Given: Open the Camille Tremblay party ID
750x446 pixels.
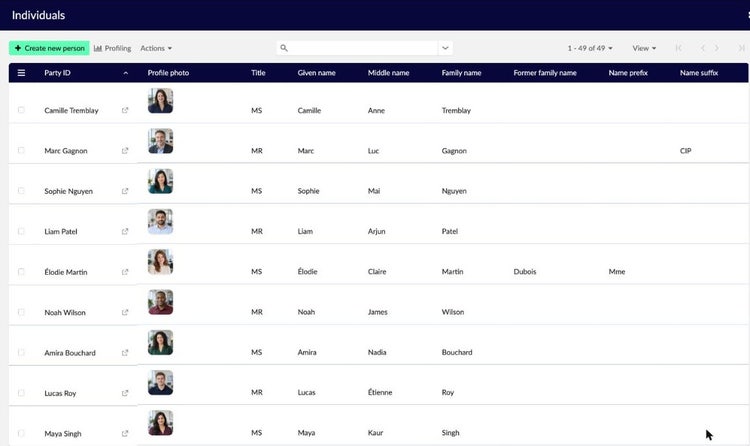Looking at the screenshot, I should (71, 111).
